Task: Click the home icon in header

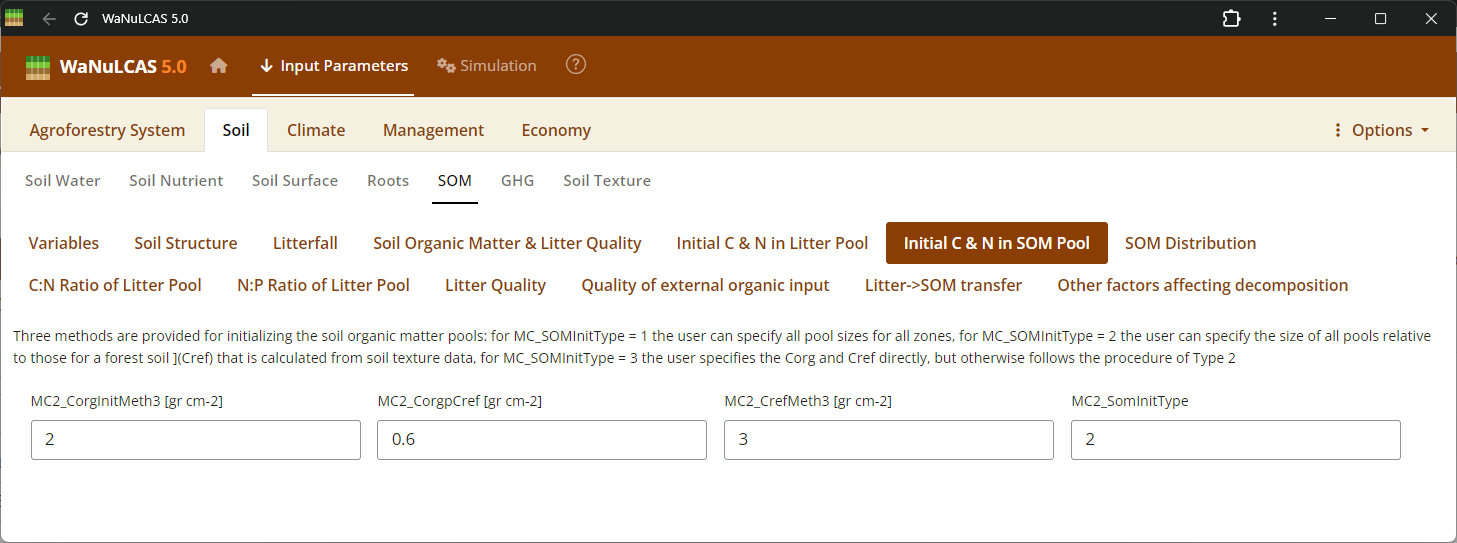Action: pos(219,66)
